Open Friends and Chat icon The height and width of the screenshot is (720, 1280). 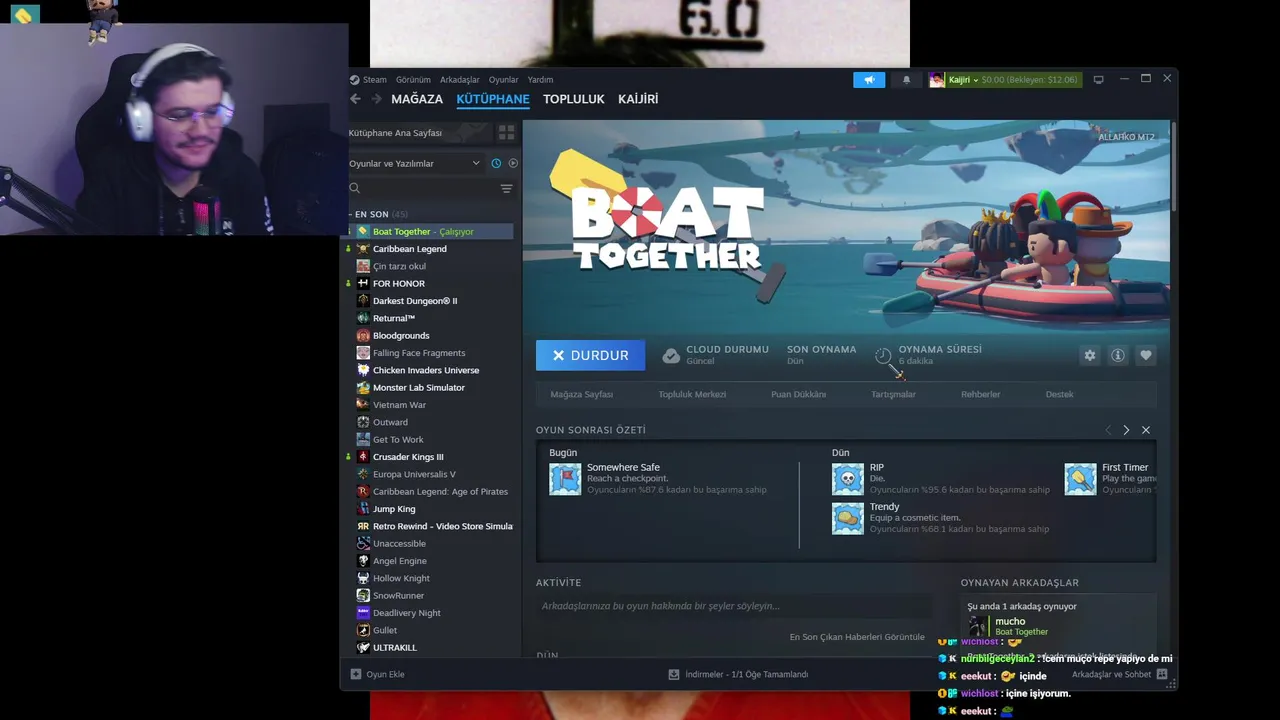pyautogui.click(x=1162, y=674)
